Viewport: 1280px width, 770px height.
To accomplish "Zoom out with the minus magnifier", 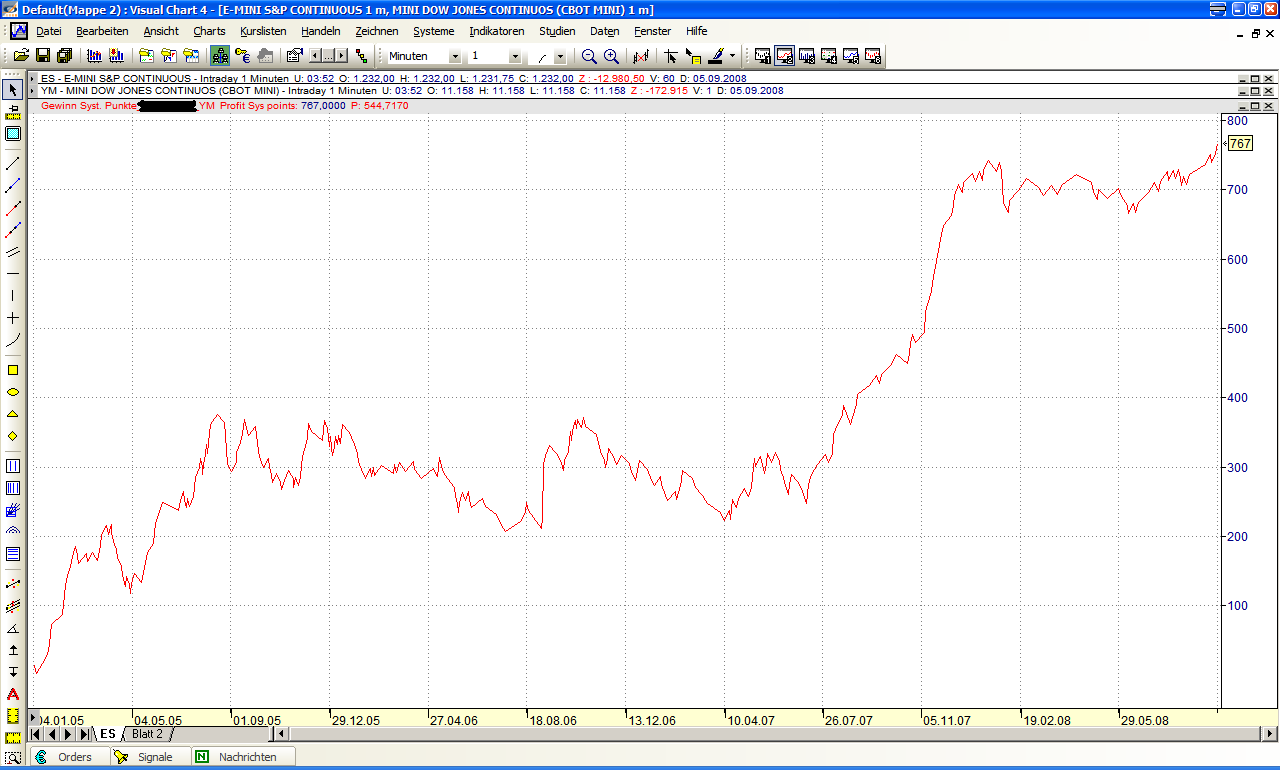I will coord(589,56).
